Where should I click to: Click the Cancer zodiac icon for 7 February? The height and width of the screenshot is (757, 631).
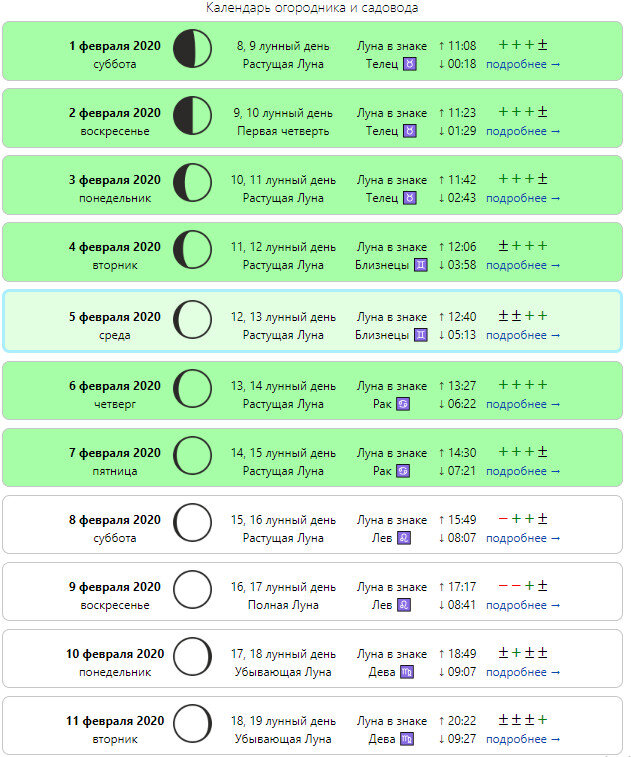pyautogui.click(x=403, y=471)
